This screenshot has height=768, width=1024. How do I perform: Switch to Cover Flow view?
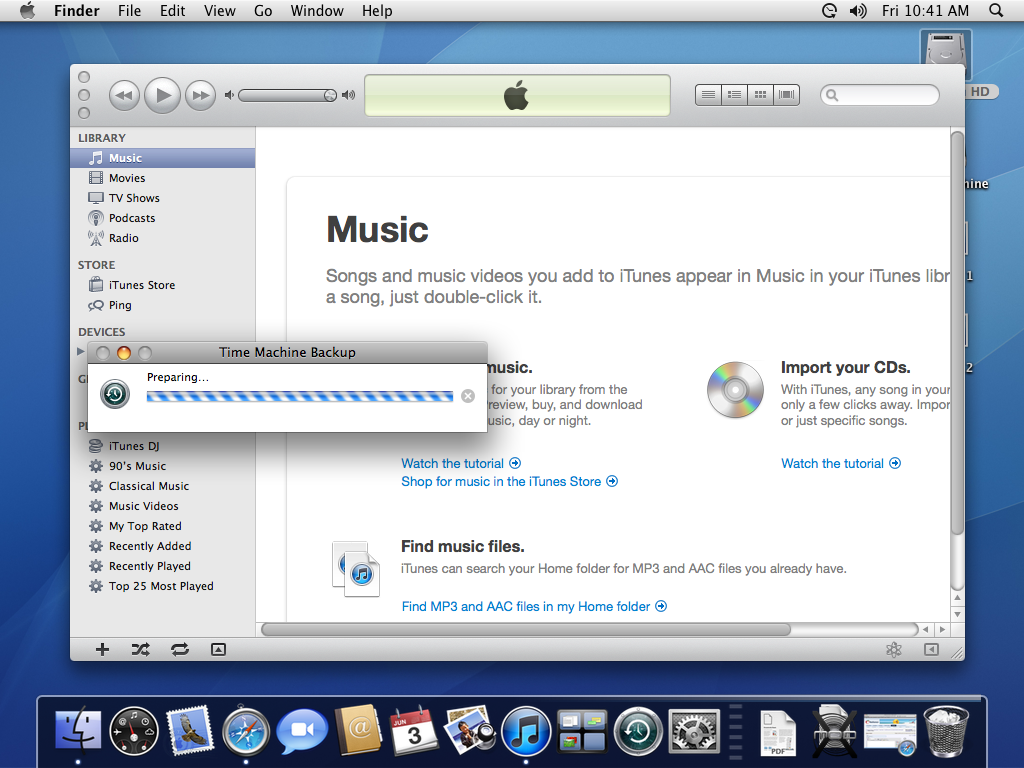(x=786, y=95)
